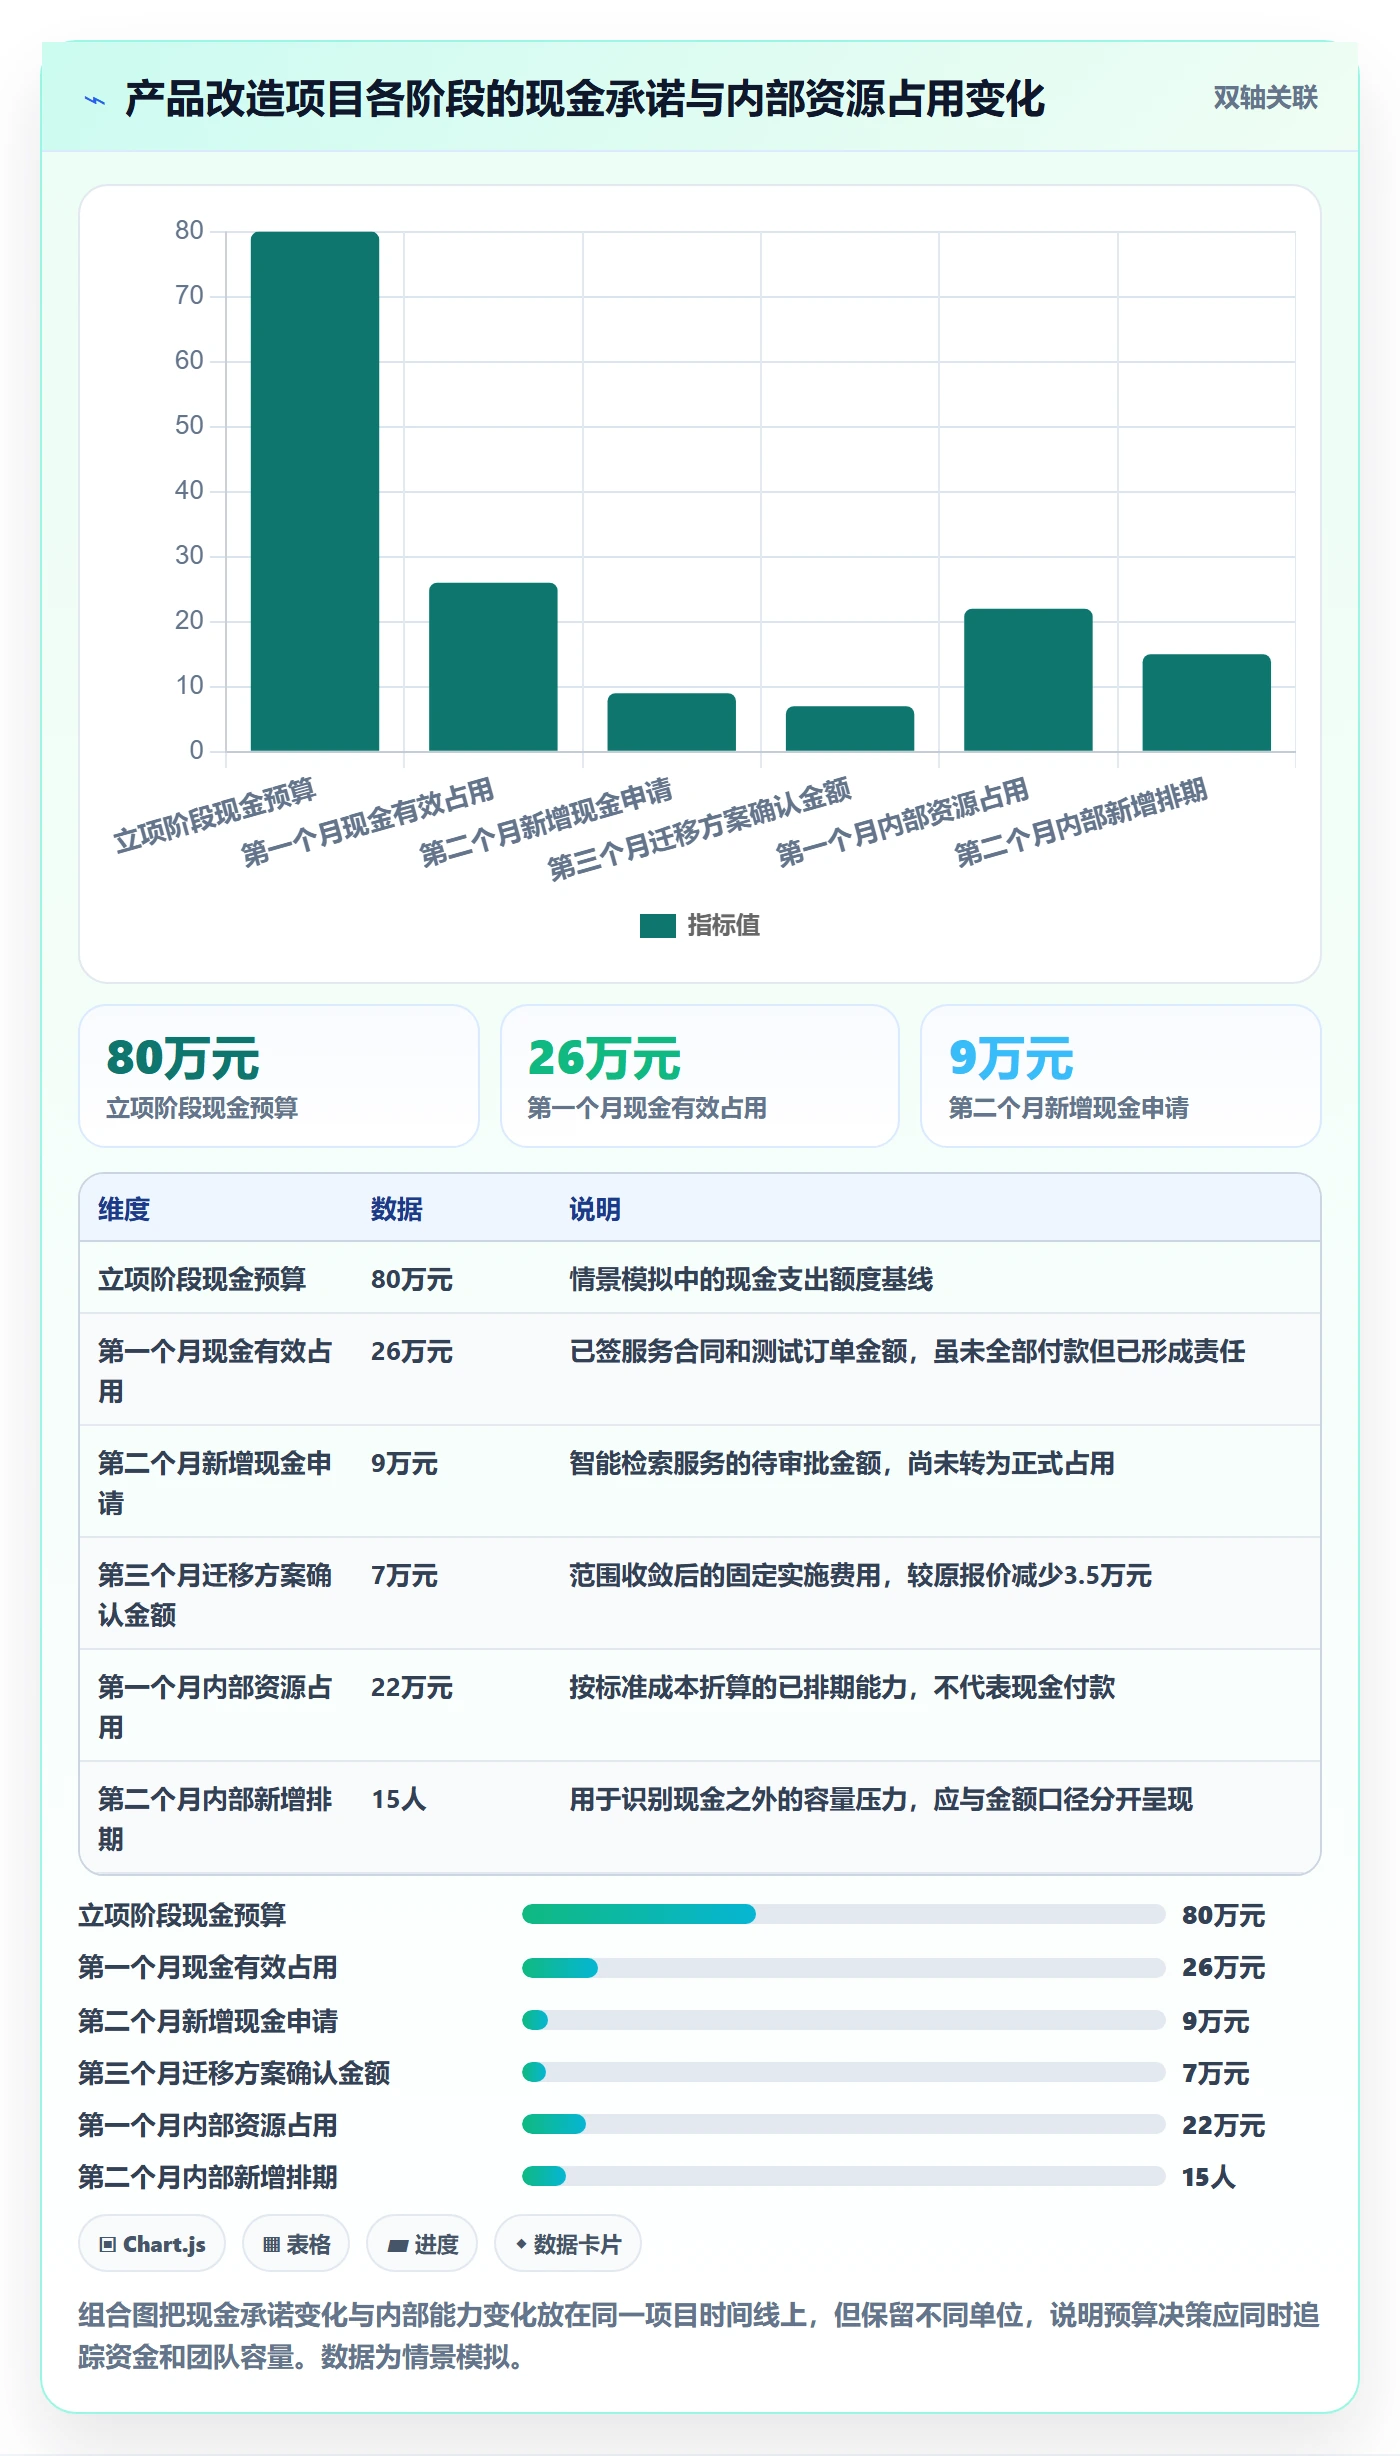The image size is (1400, 2456).
Task: Click the progress bar for 第二个月新增现金申请
Action: click(x=843, y=2020)
